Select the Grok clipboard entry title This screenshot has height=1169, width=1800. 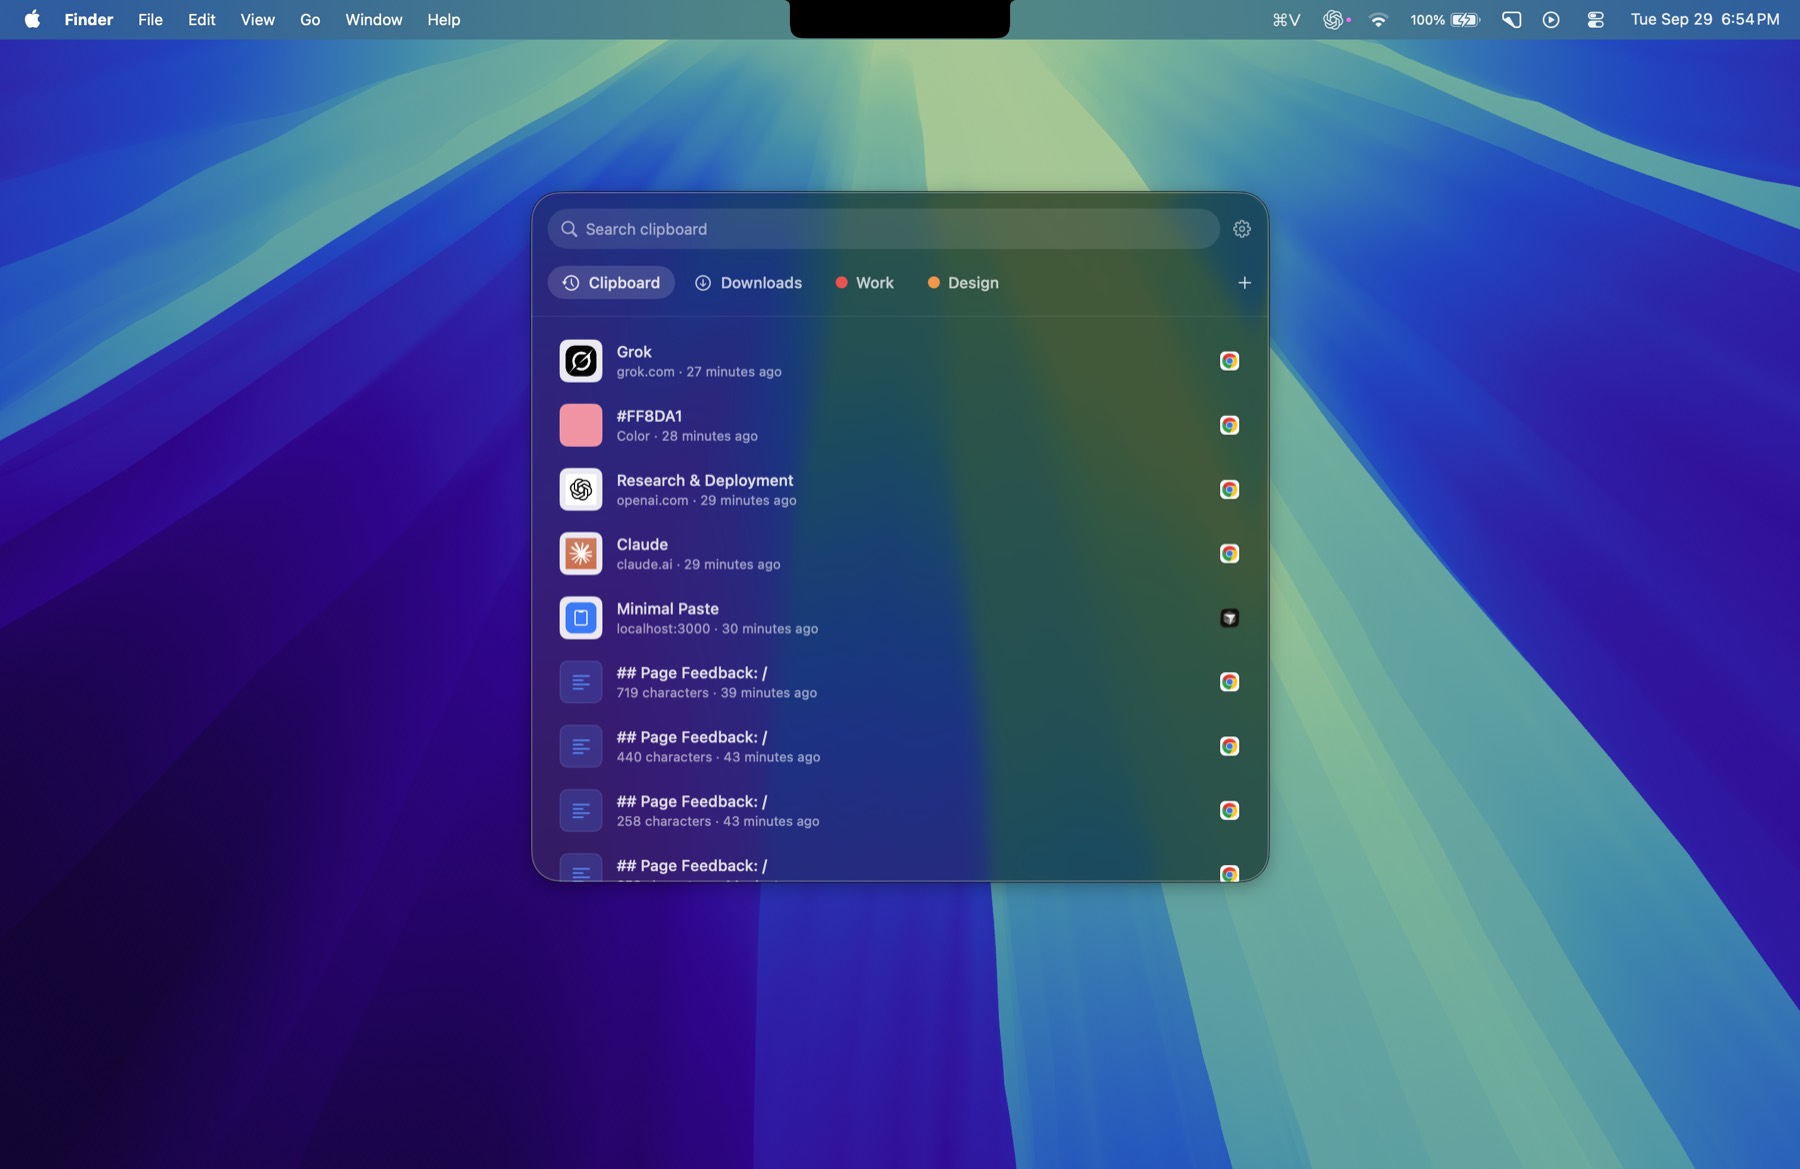point(634,352)
